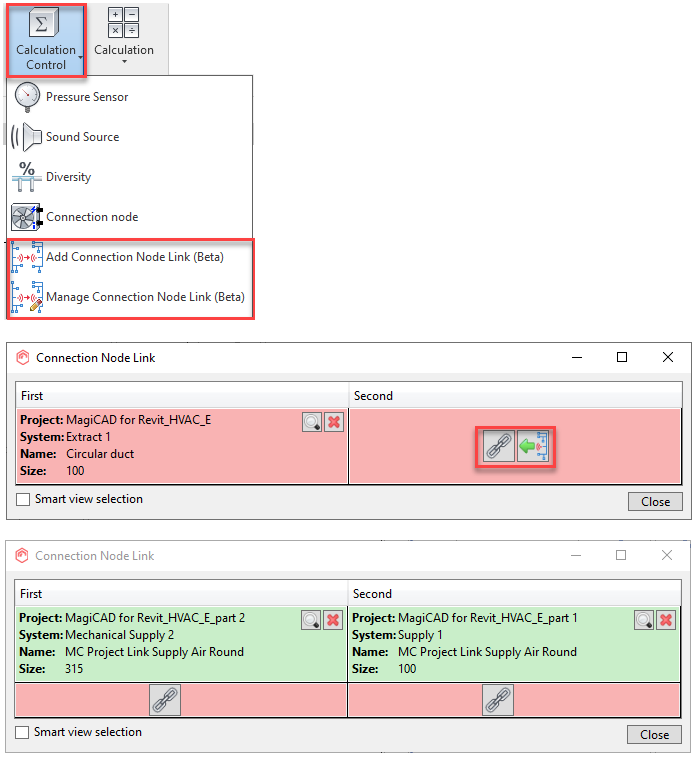Open the Calculation Control dropdown button

click(x=46, y=41)
